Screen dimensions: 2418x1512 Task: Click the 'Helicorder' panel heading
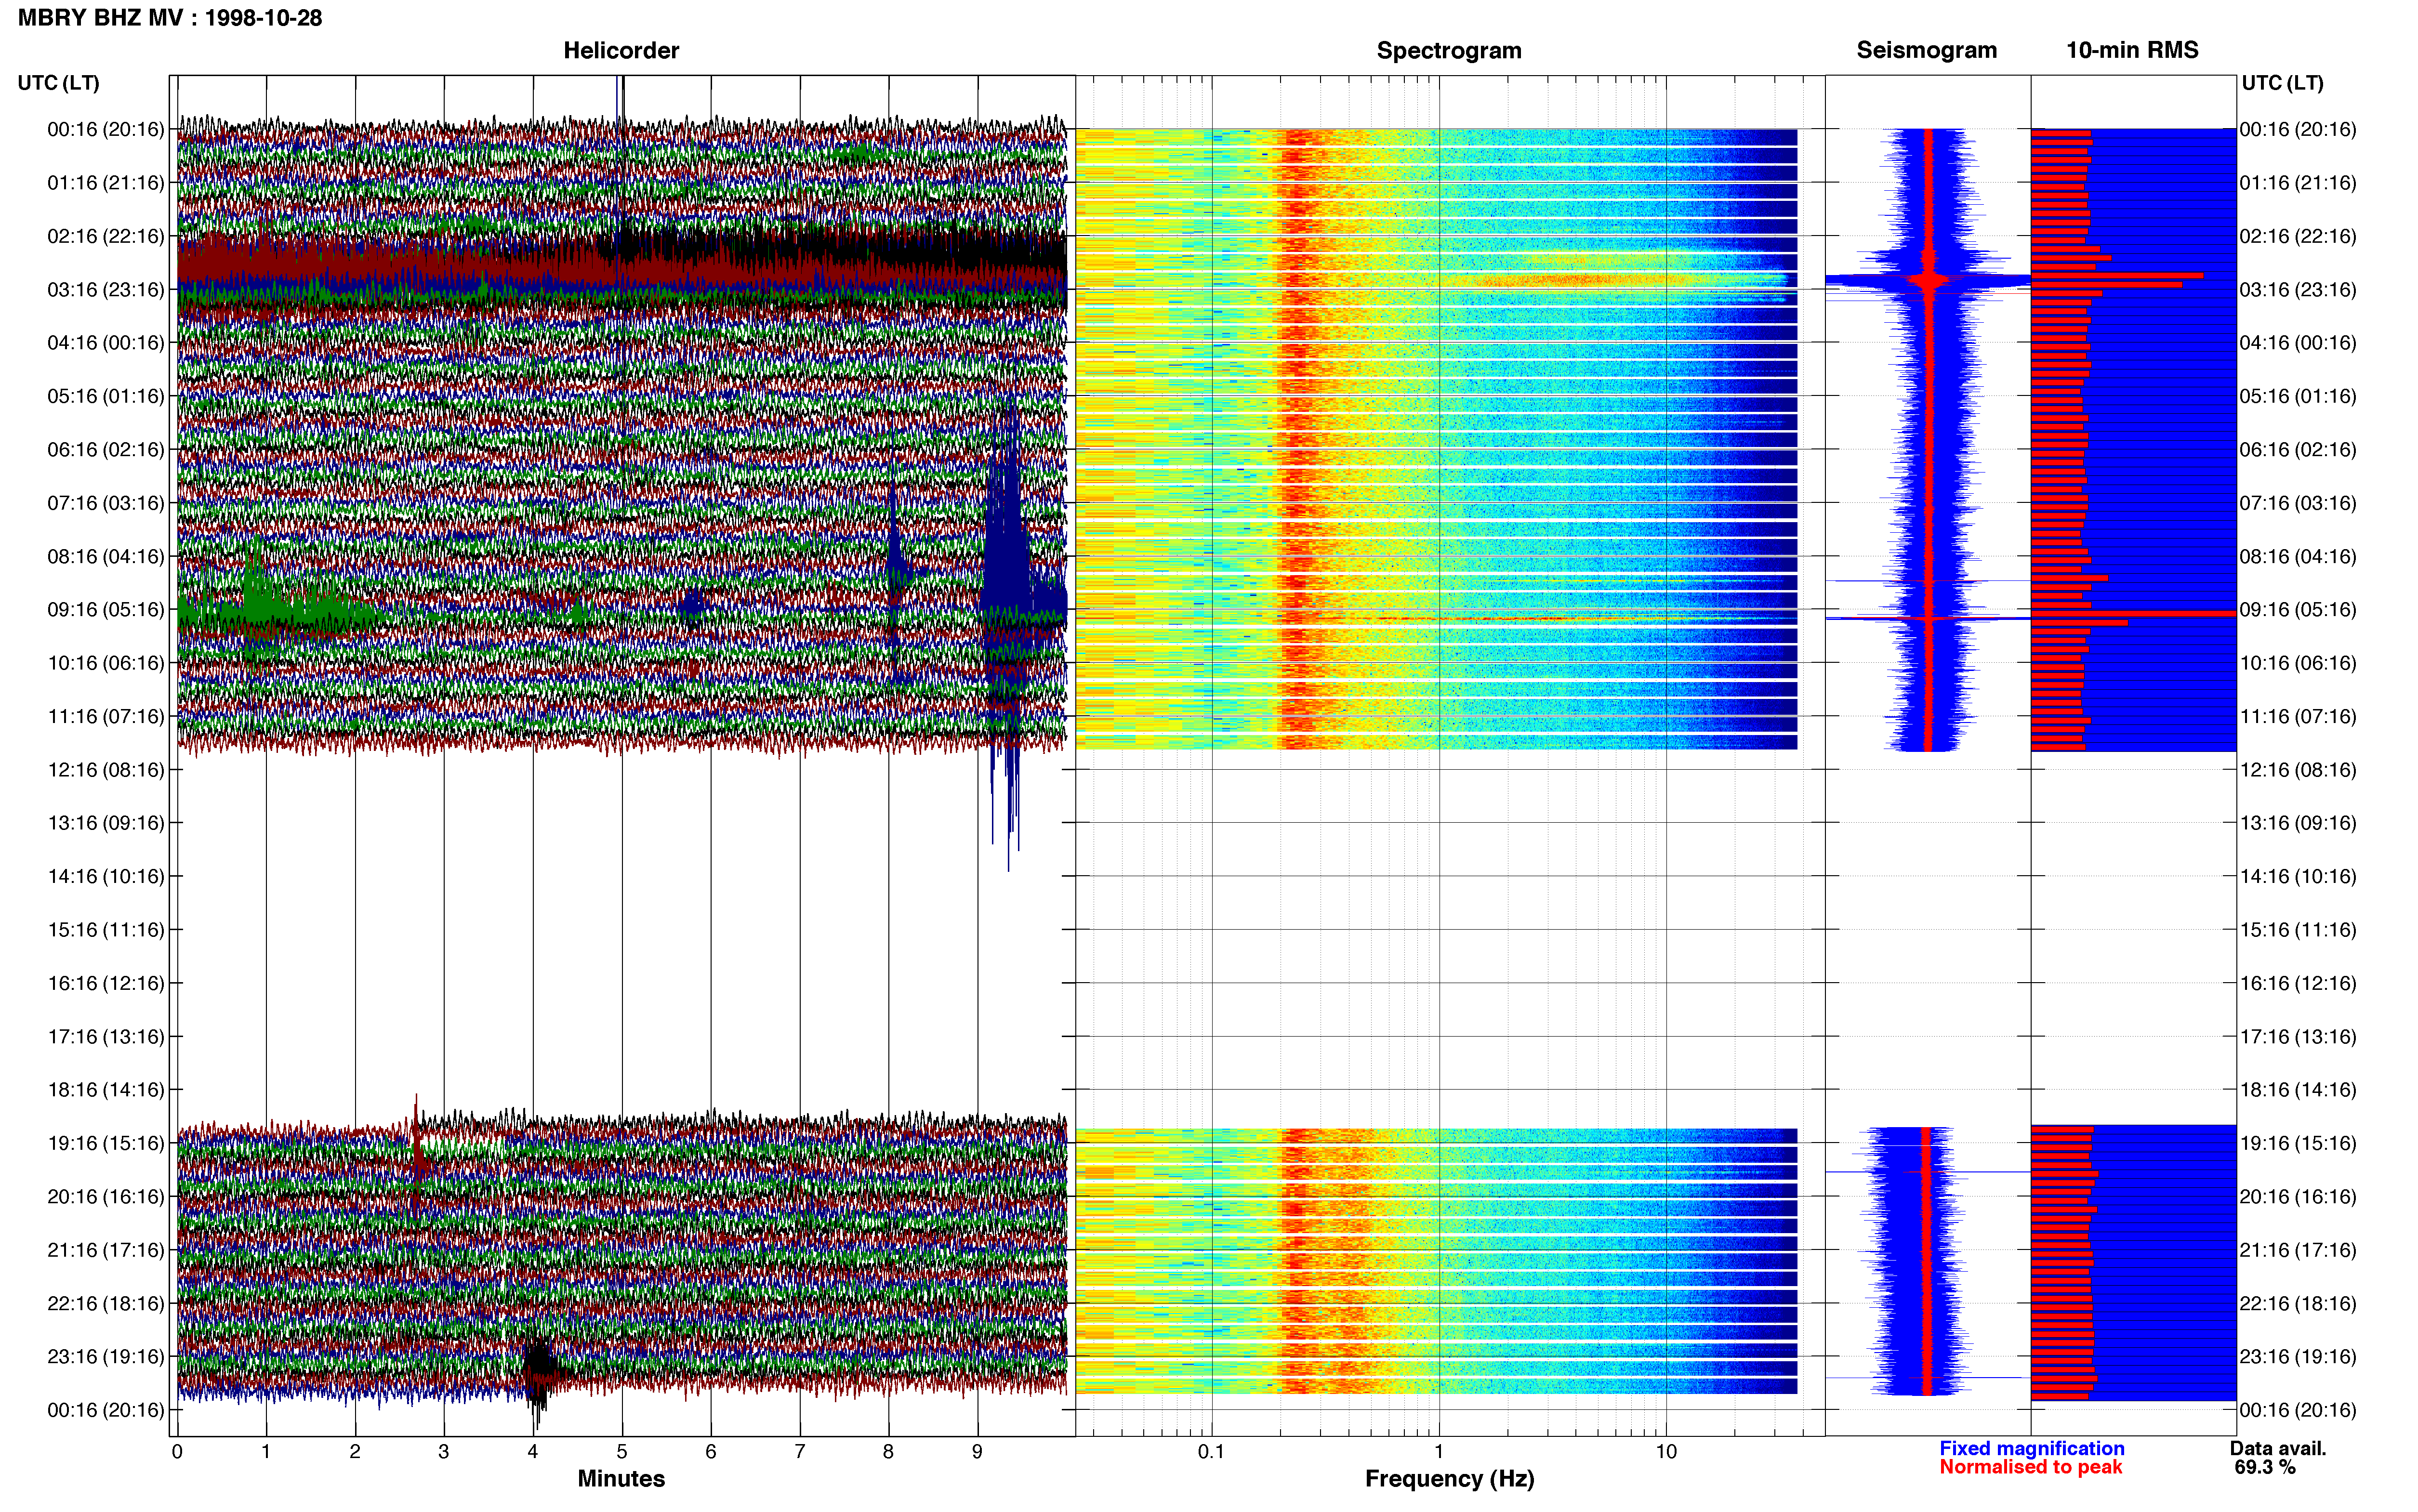point(621,50)
